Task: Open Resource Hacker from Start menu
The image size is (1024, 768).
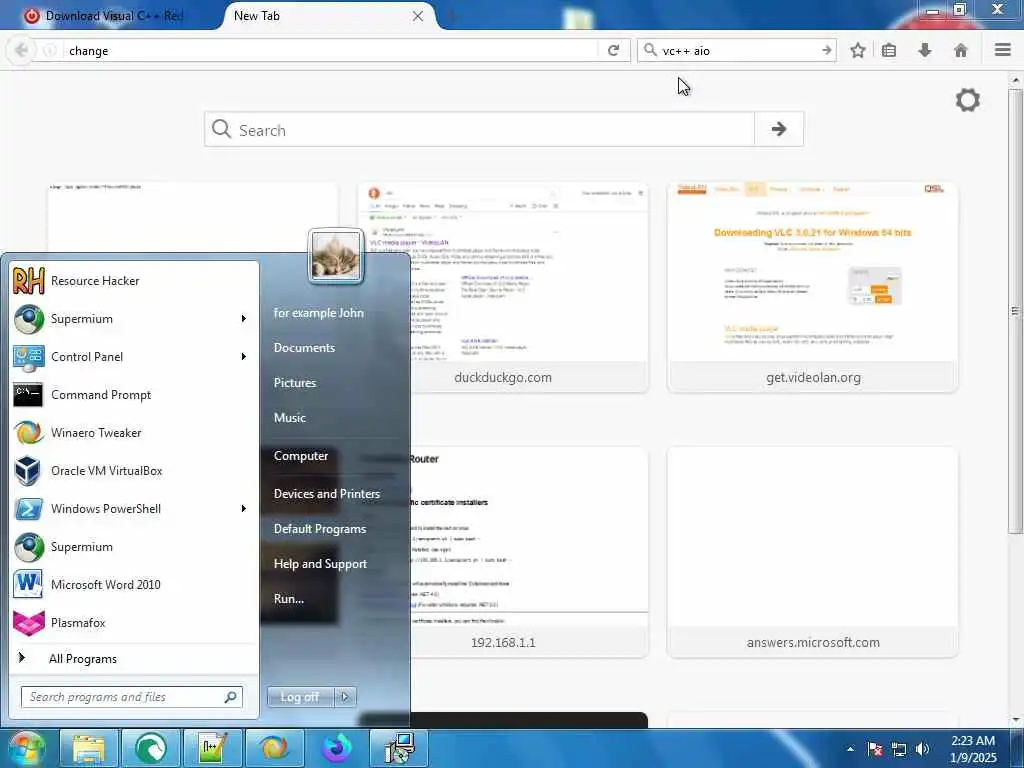Action: pyautogui.click(x=134, y=281)
